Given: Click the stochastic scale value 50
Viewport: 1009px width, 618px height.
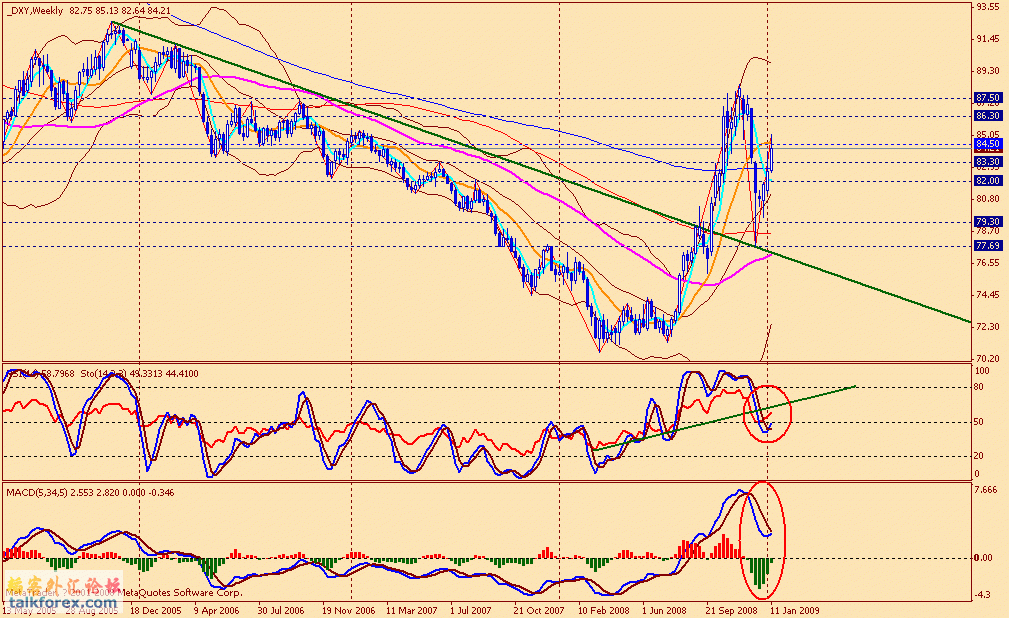Looking at the screenshot, I should click(x=979, y=422).
